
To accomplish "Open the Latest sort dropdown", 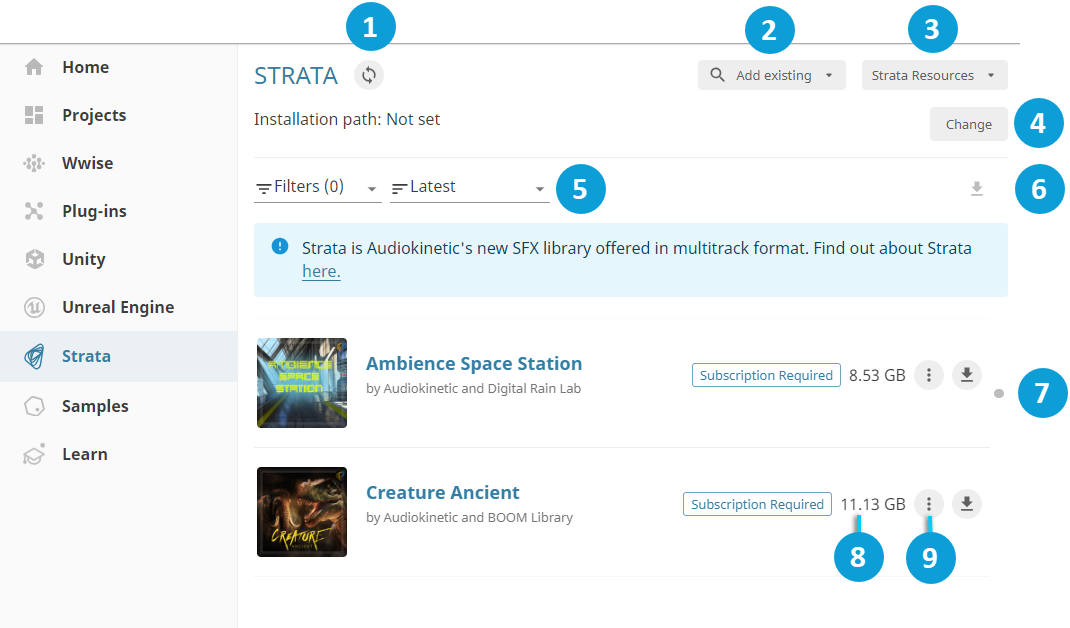I will pyautogui.click(x=469, y=188).
